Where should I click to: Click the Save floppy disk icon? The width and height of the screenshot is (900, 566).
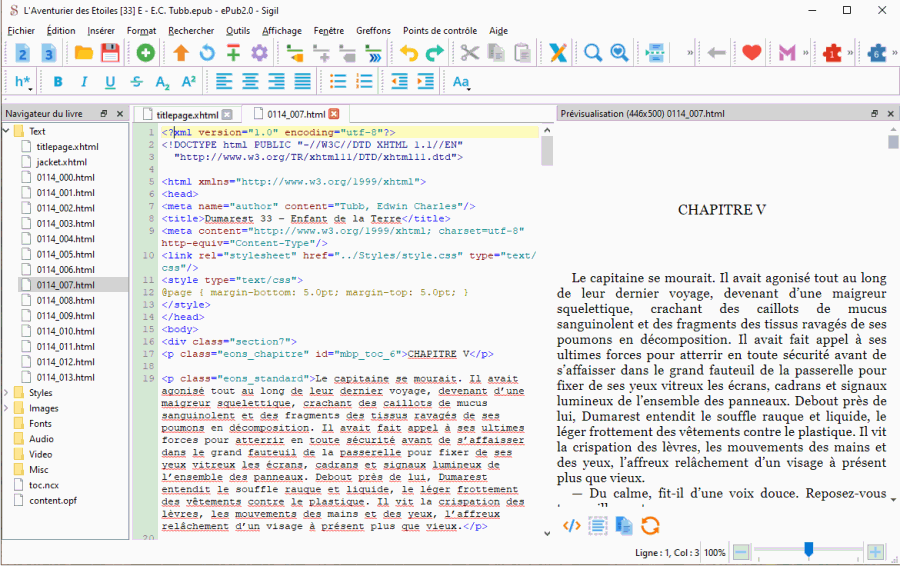(x=110, y=53)
